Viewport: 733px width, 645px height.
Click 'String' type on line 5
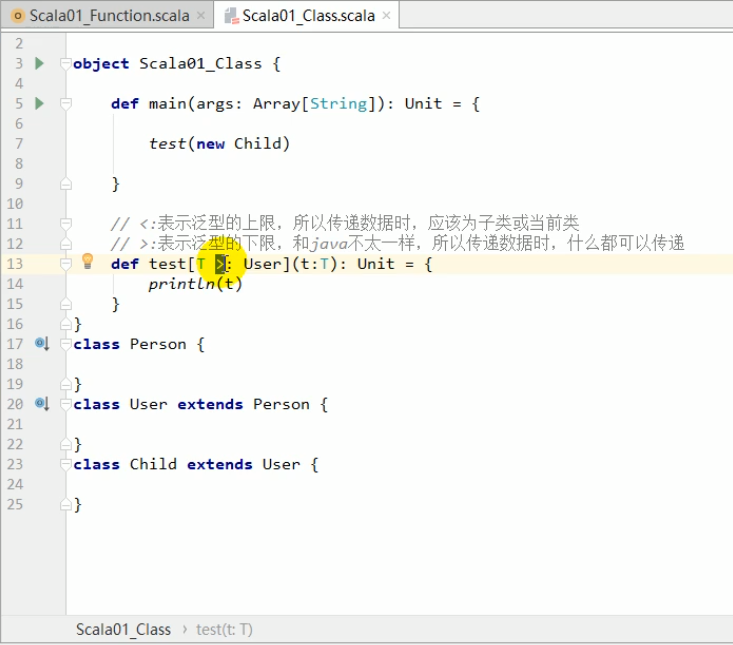[338, 104]
